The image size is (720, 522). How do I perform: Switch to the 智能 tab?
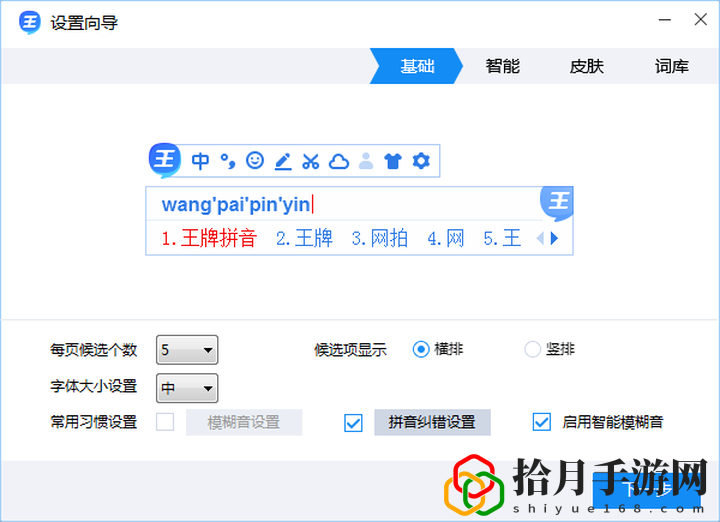pos(502,66)
